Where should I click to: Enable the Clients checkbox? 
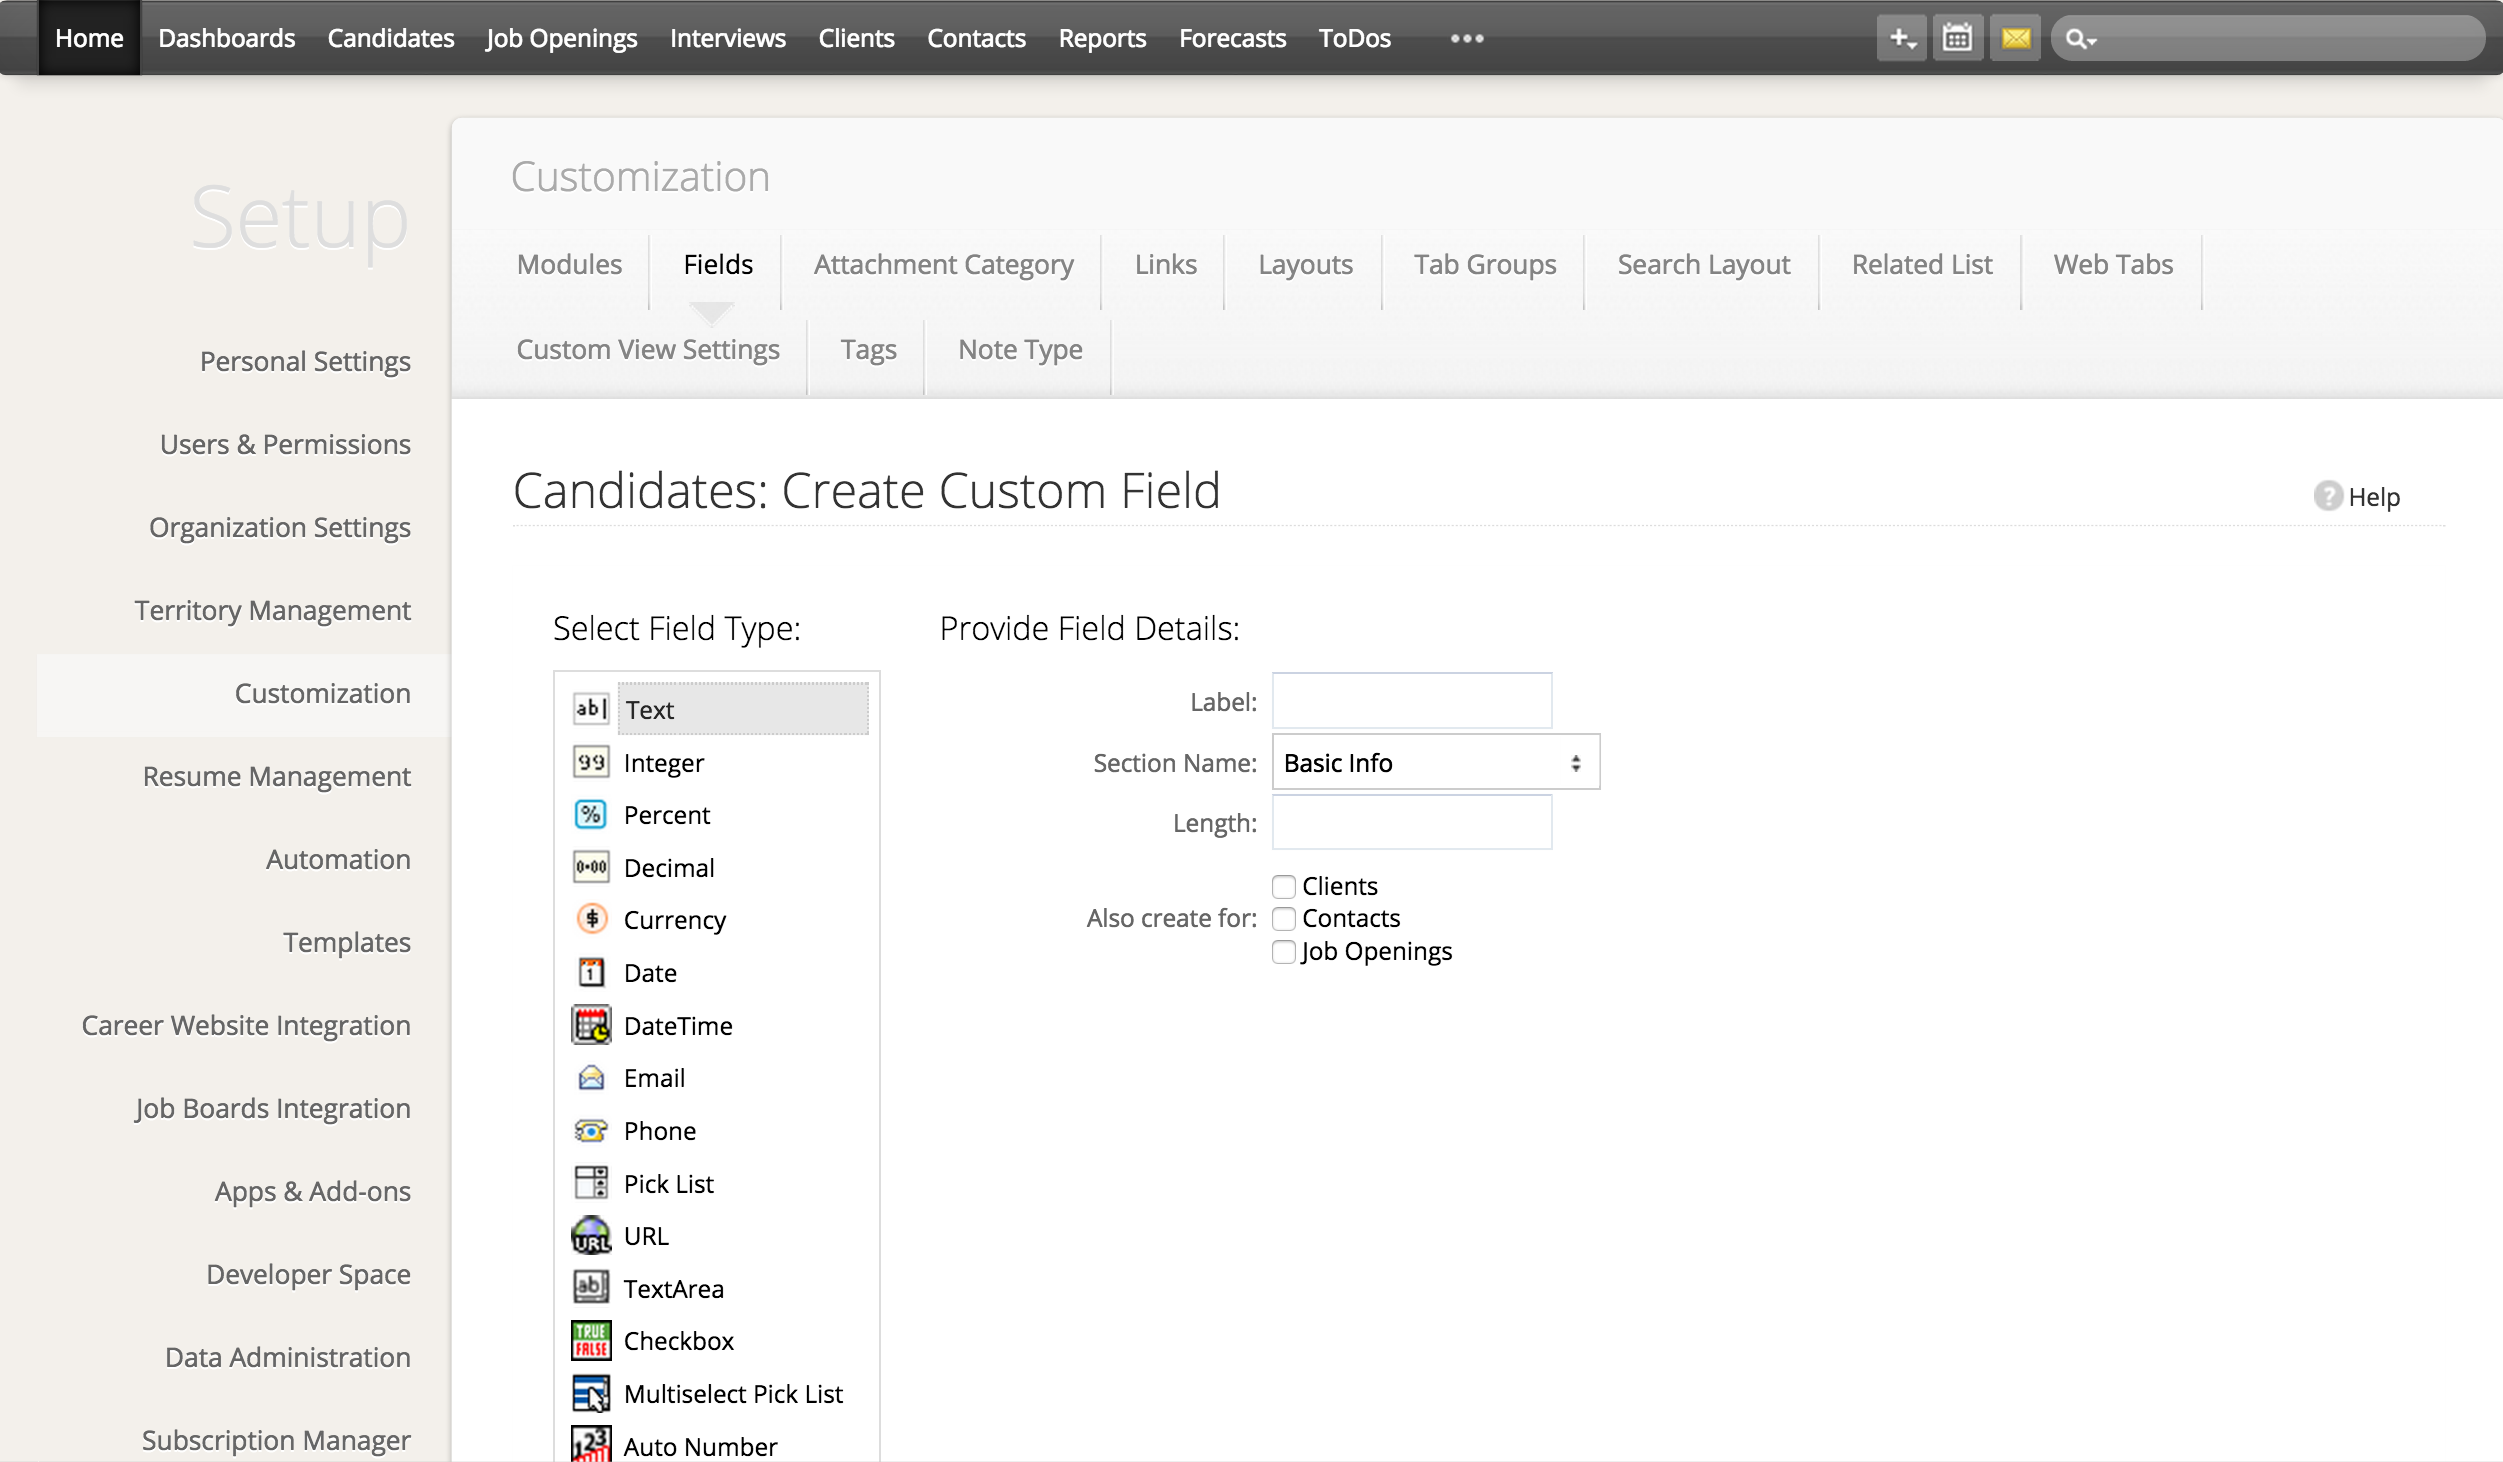1283,886
